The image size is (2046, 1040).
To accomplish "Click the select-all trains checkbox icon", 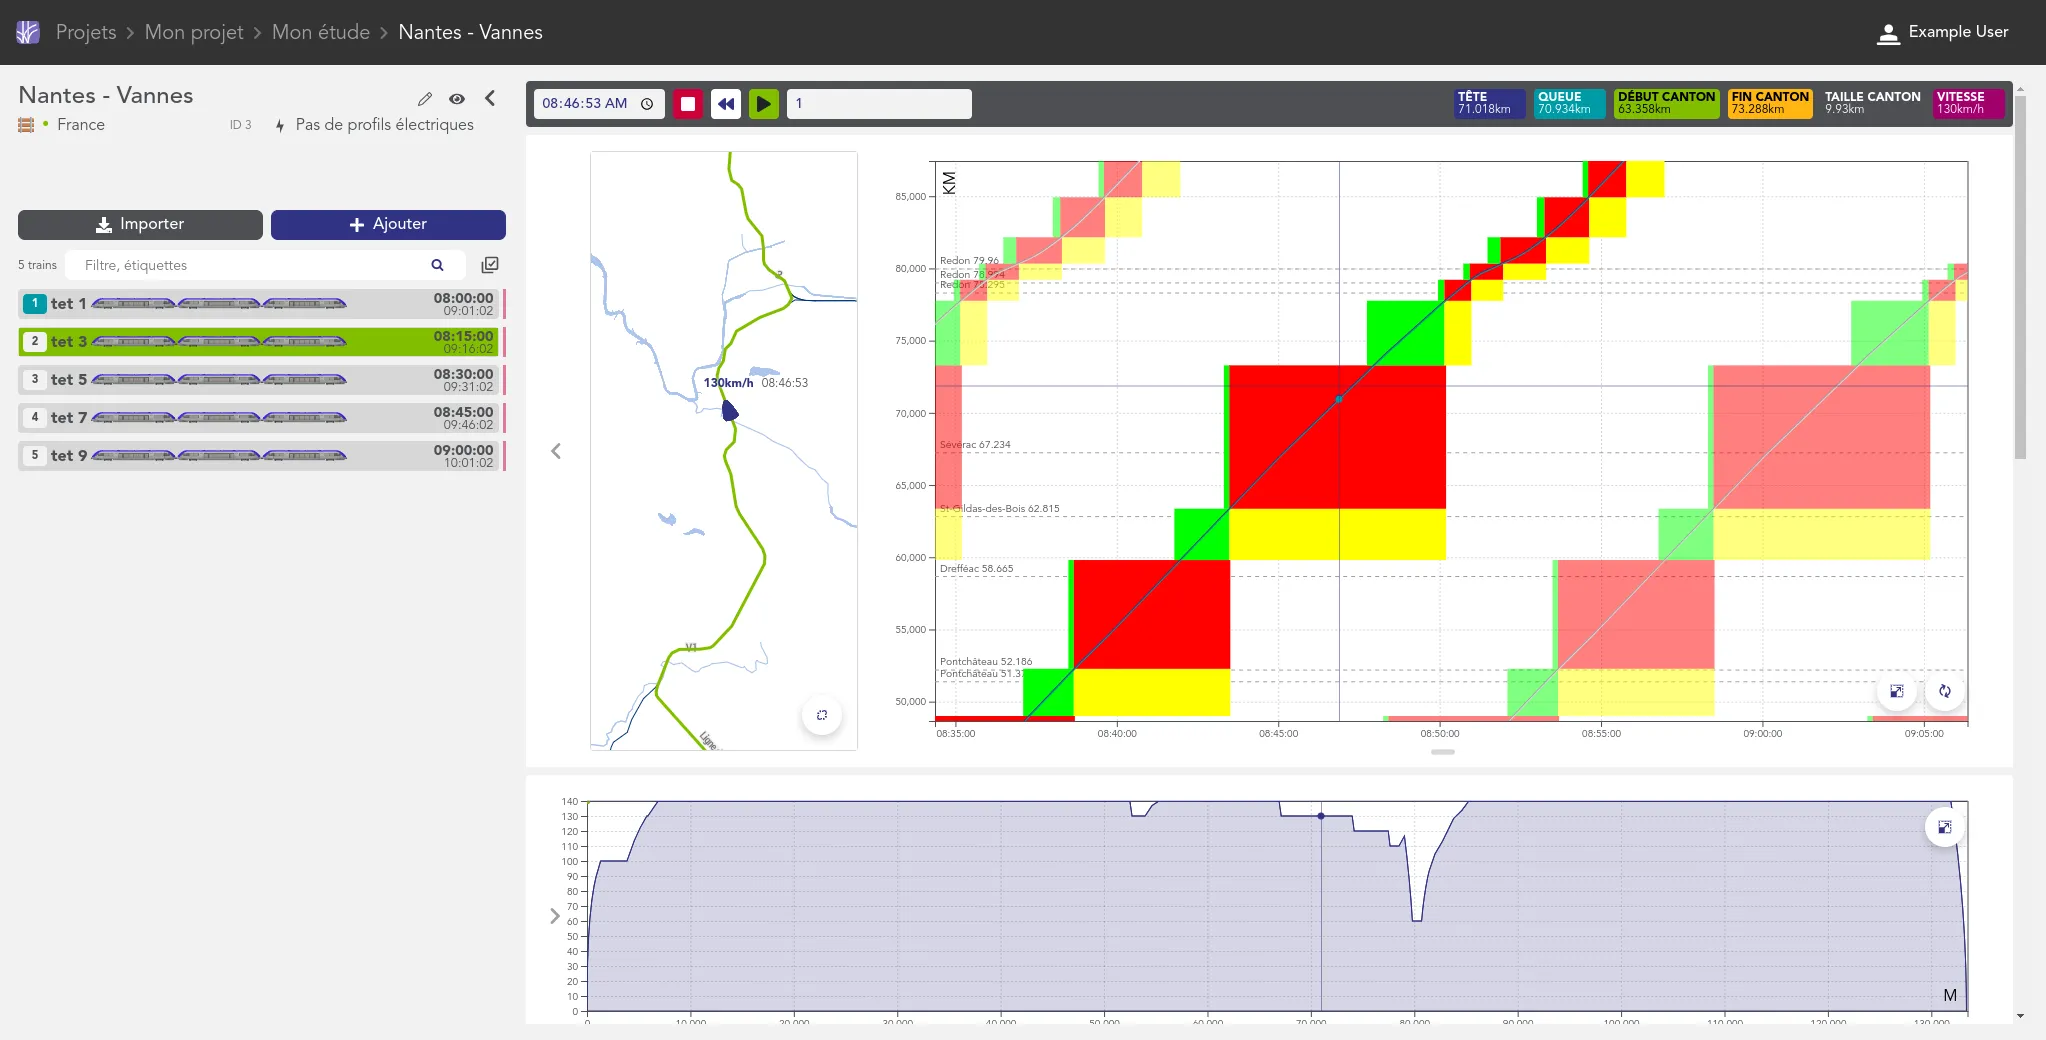I will [x=490, y=265].
